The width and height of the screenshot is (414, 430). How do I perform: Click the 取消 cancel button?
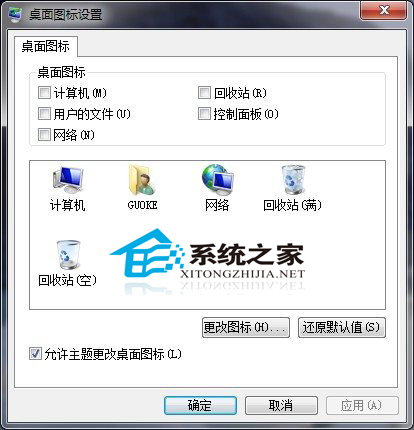coord(281,405)
